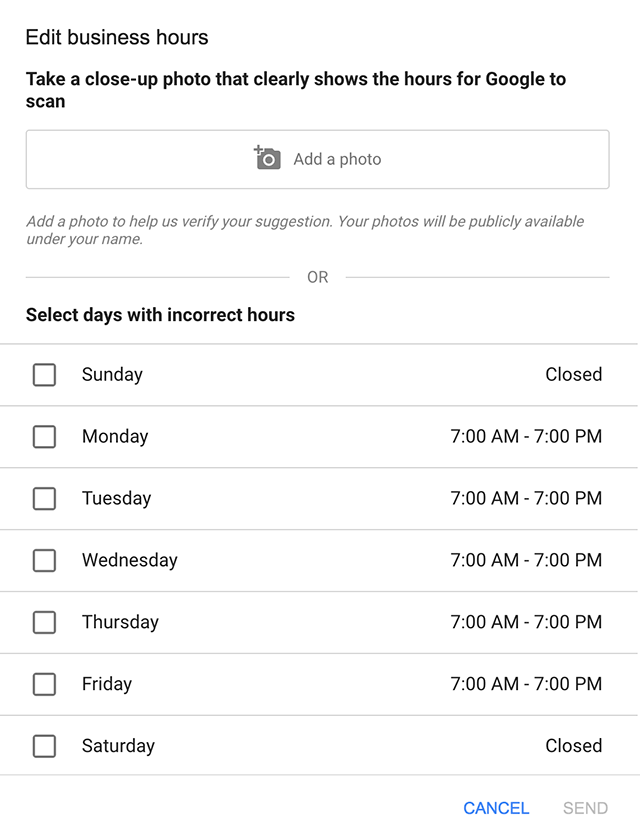Viewport: 640px width, 835px height.
Task: Select the Tuesday checkbox
Action: click(x=44, y=498)
